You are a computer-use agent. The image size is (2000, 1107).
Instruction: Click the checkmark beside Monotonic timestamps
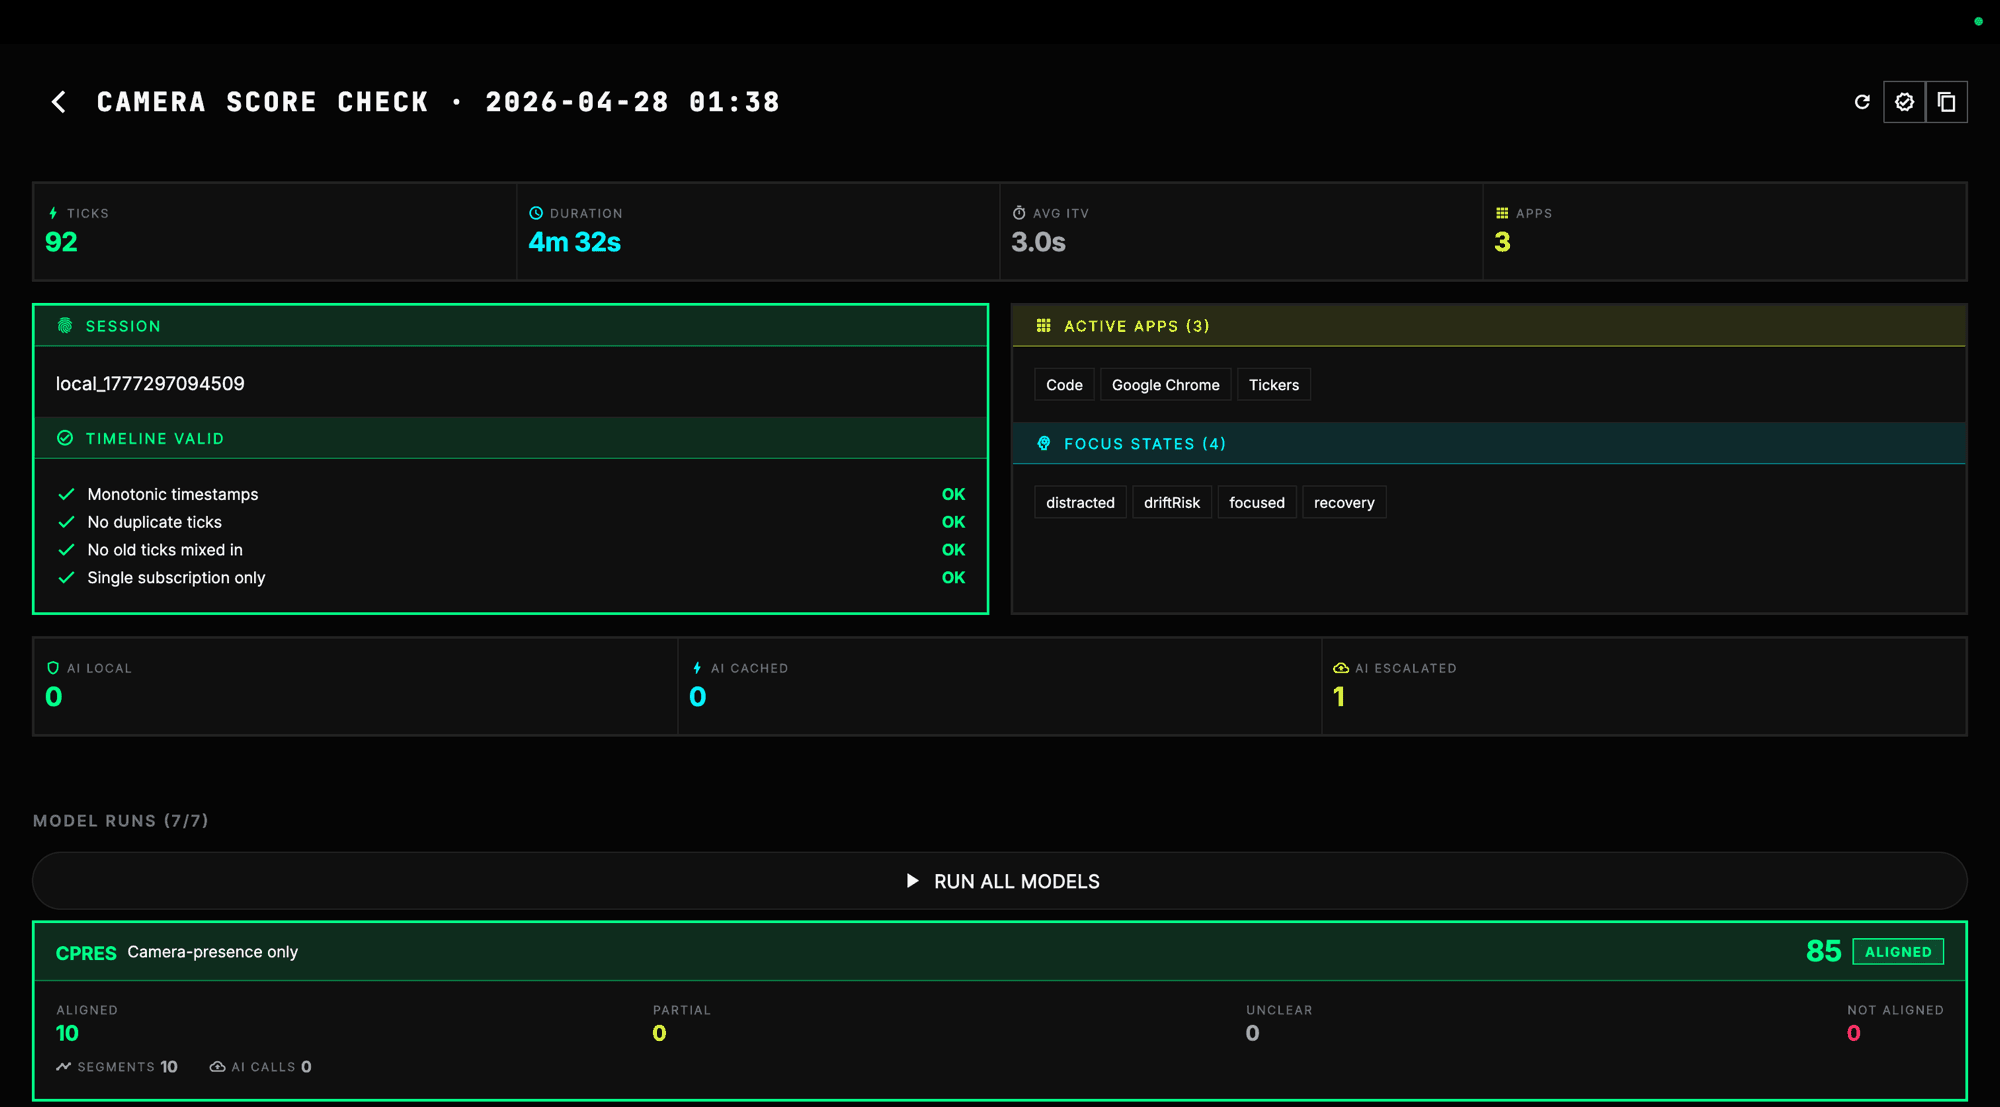pos(67,494)
